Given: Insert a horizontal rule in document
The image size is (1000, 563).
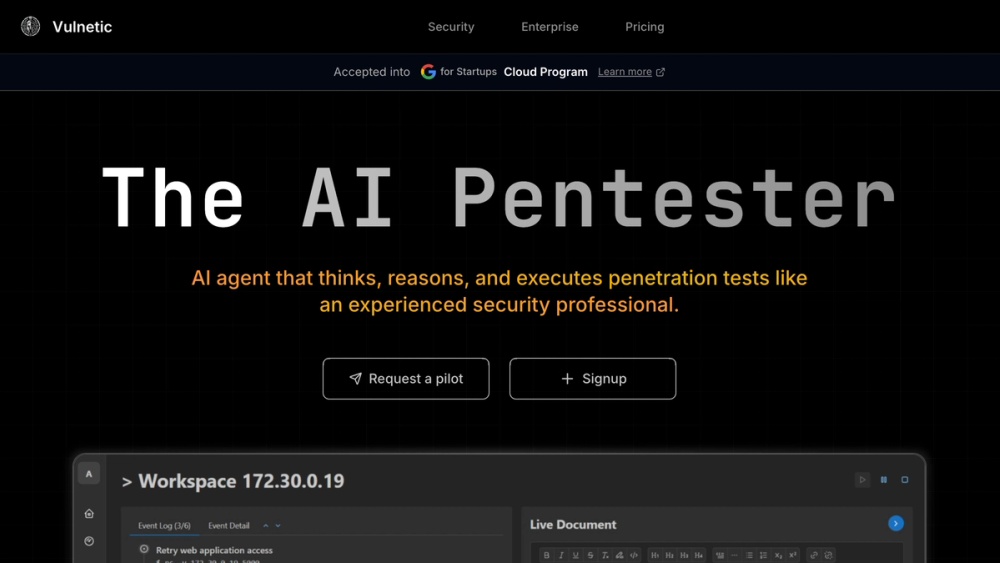Looking at the screenshot, I should pyautogui.click(x=735, y=555).
